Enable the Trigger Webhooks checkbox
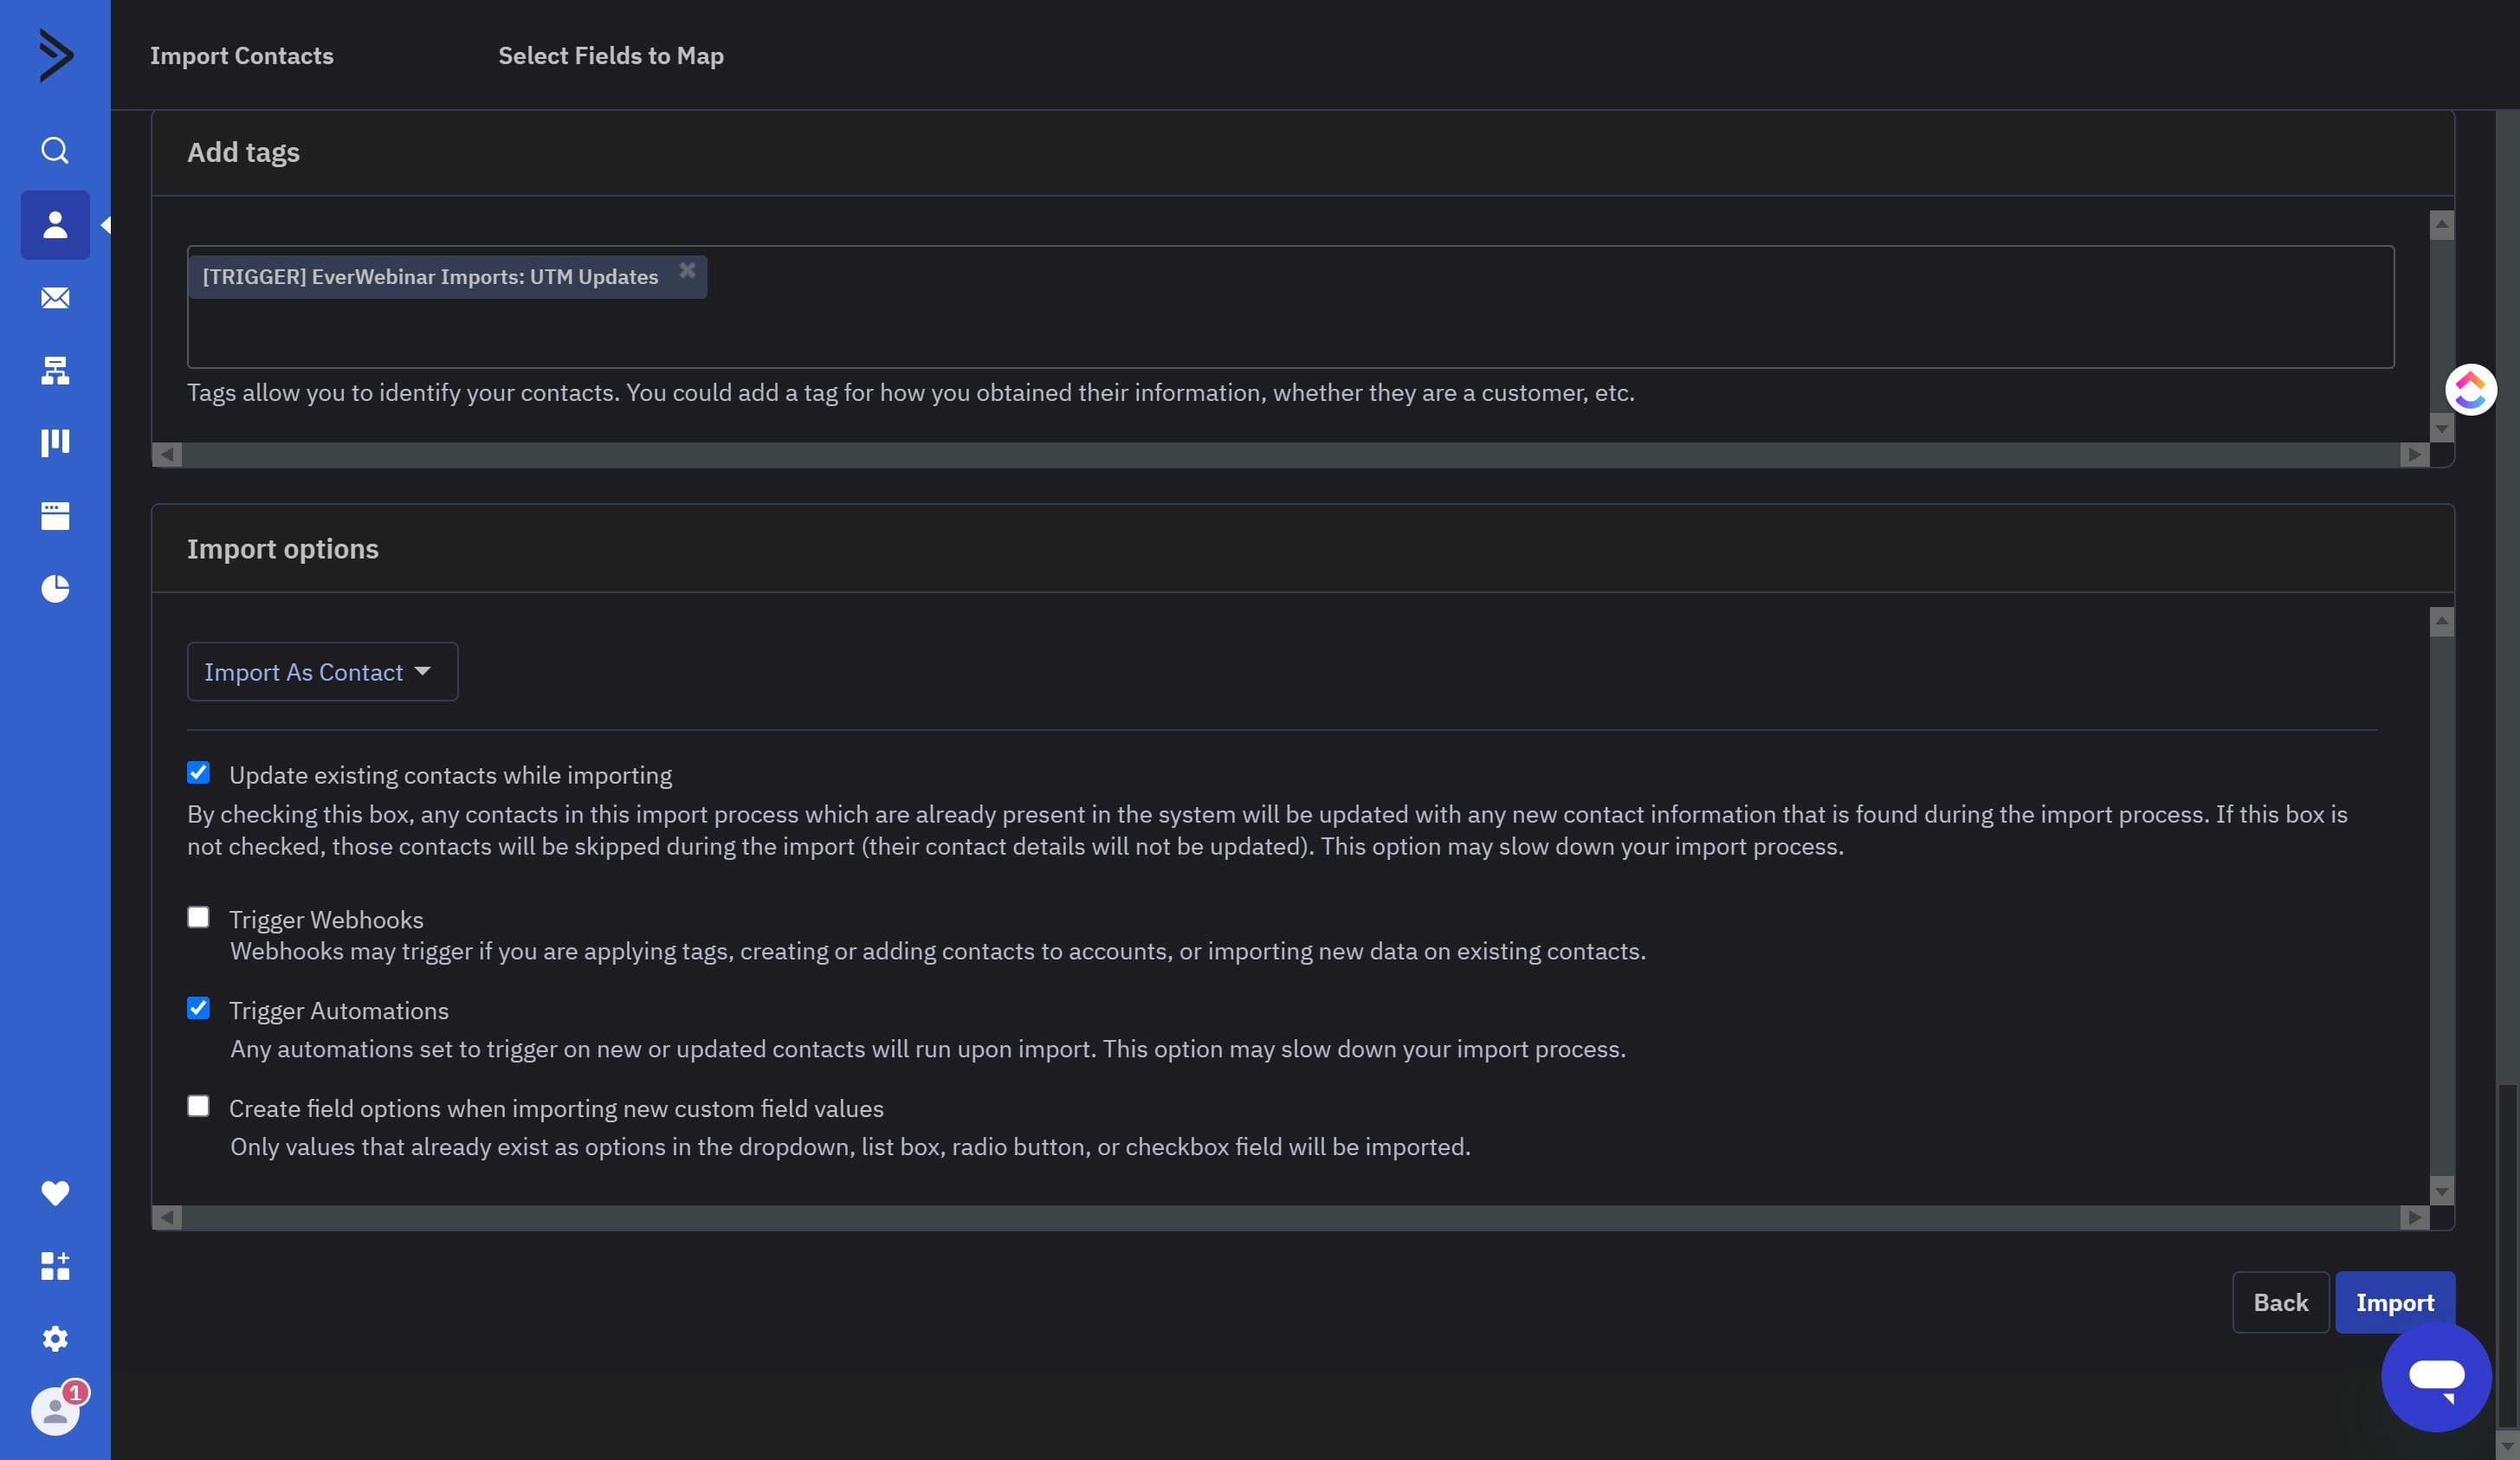Screen dimensions: 2520x1460 [x=198, y=918]
